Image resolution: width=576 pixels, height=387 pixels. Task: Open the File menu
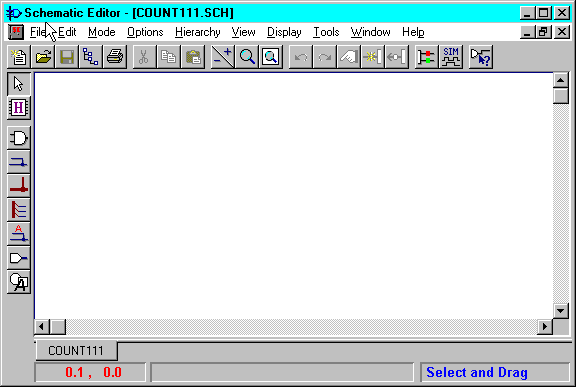(38, 32)
